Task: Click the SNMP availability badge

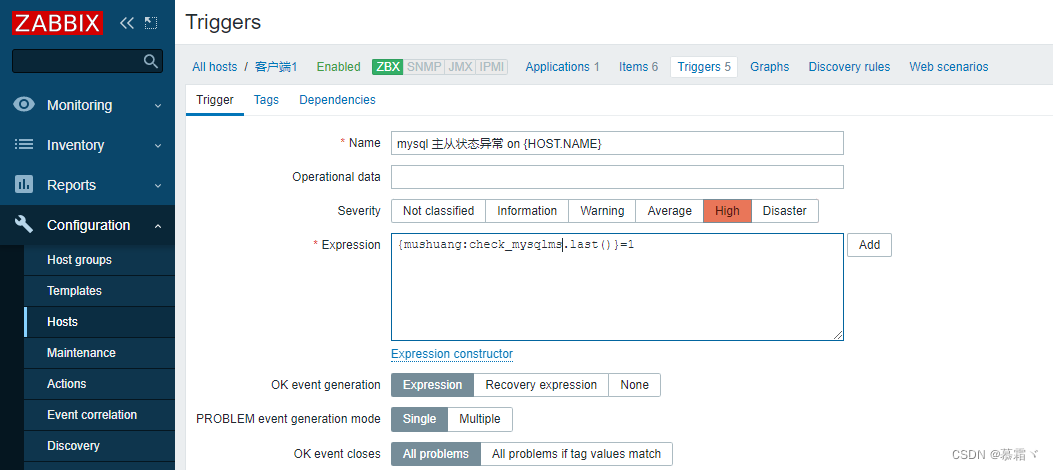Action: coord(424,66)
